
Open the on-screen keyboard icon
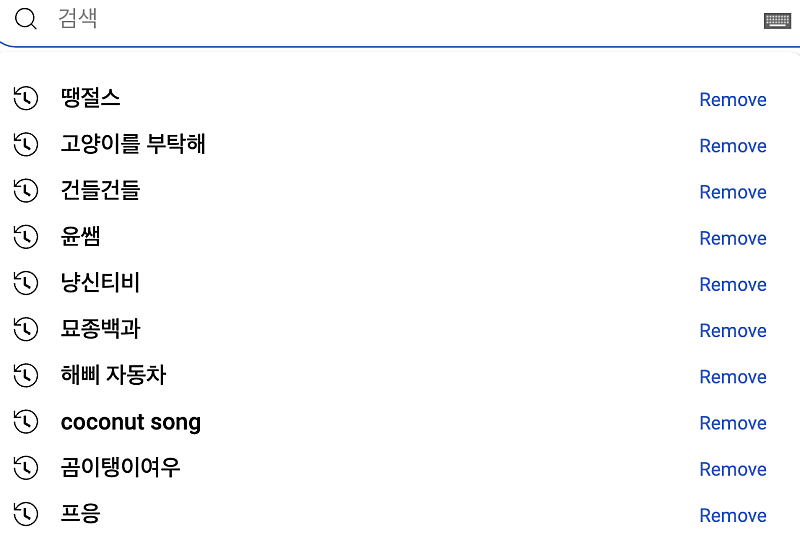tap(777, 20)
